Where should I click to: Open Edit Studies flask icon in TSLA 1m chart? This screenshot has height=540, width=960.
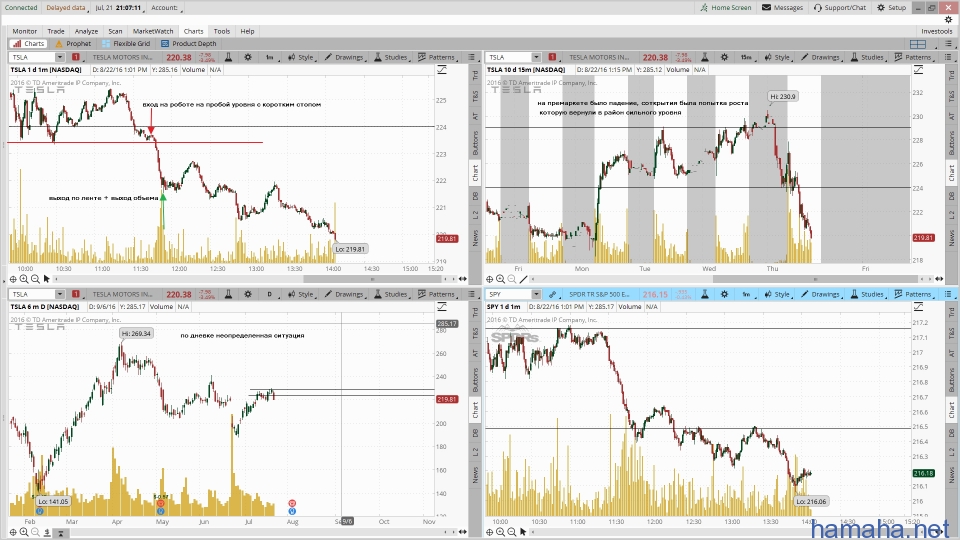click(x=228, y=57)
